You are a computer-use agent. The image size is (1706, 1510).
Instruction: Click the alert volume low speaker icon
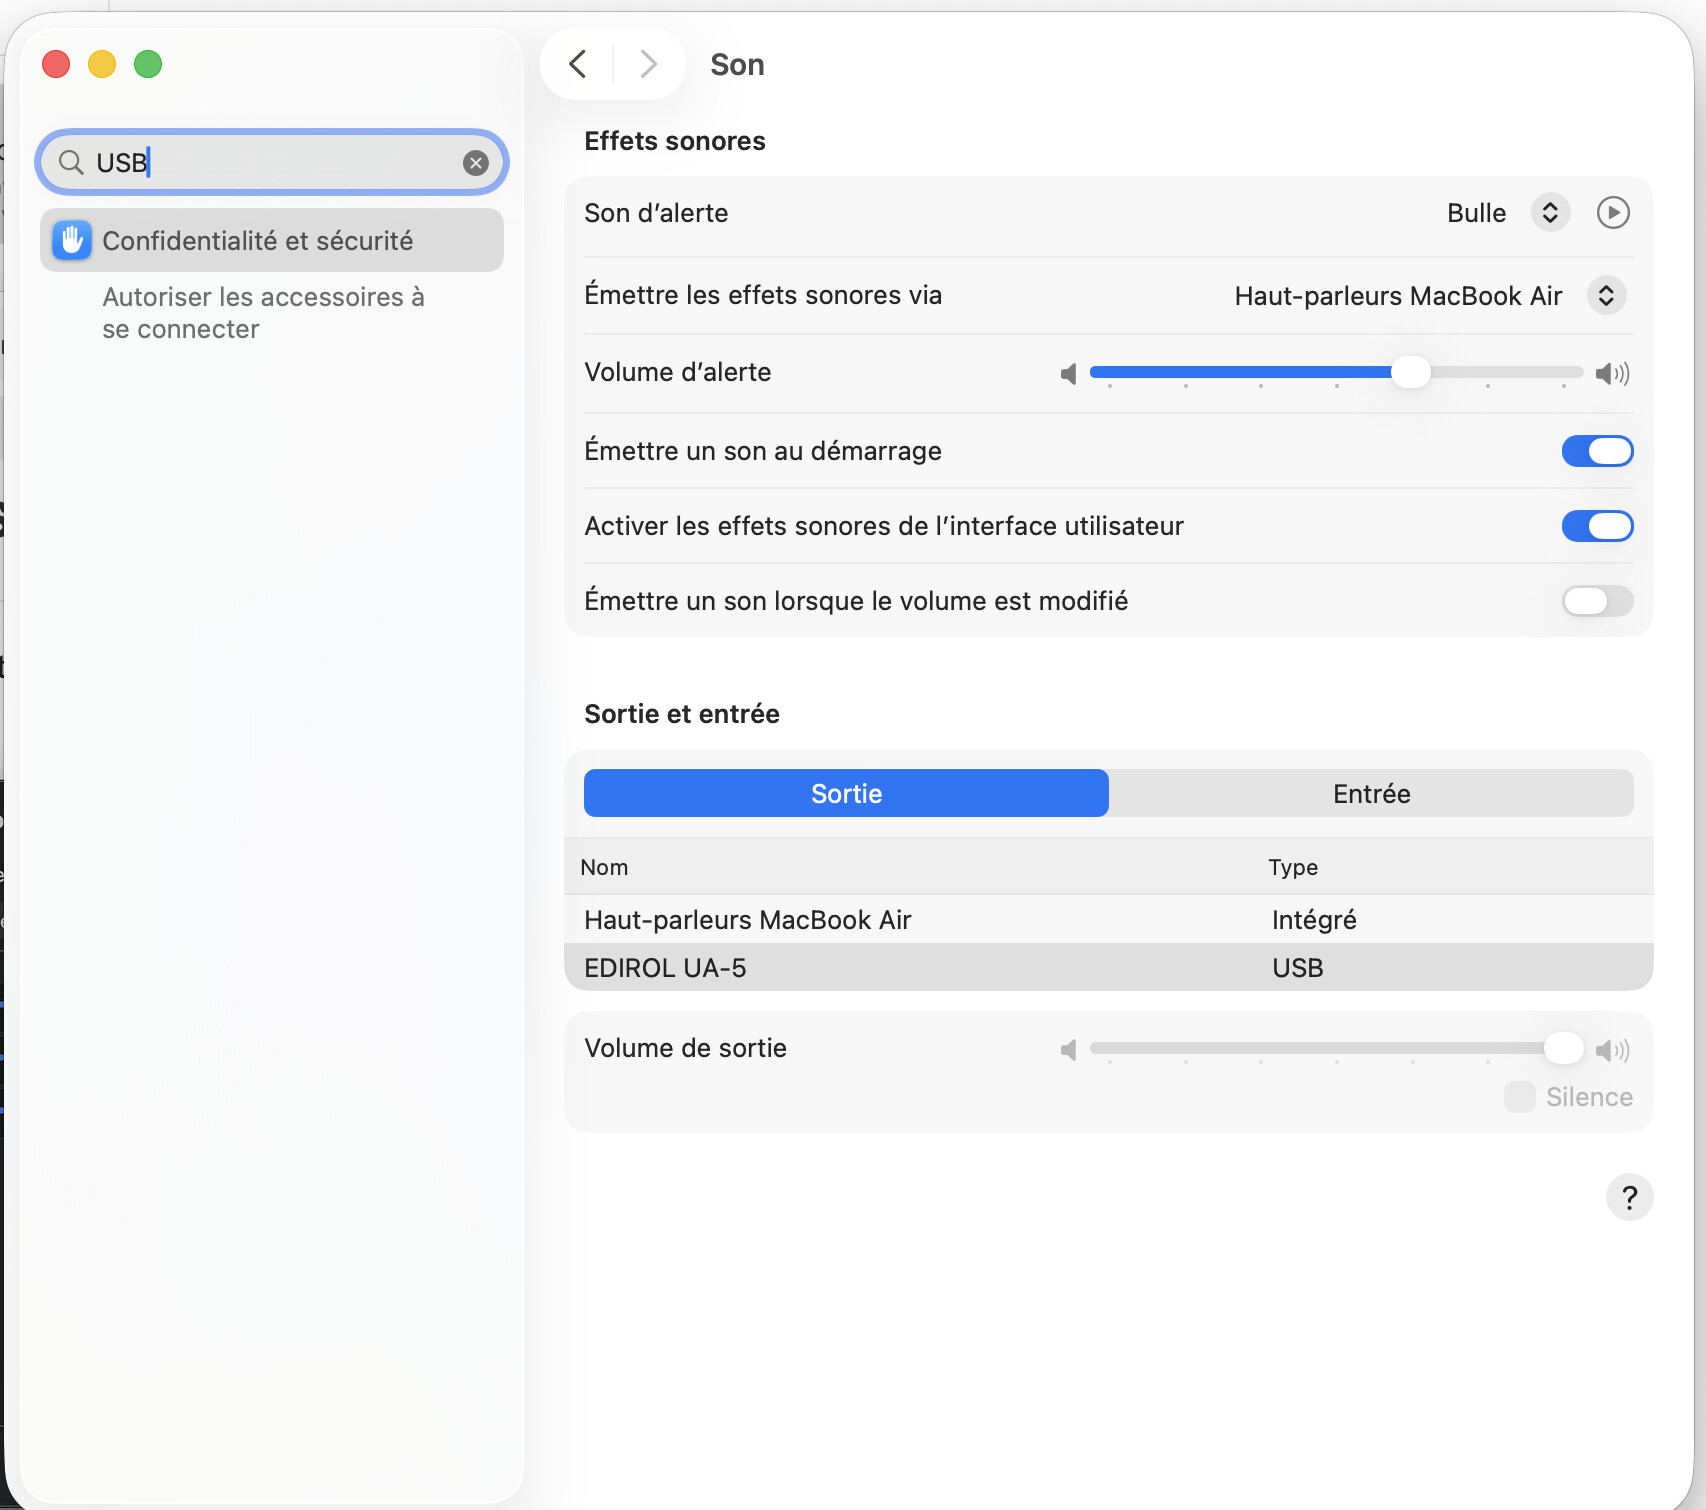click(x=1068, y=374)
